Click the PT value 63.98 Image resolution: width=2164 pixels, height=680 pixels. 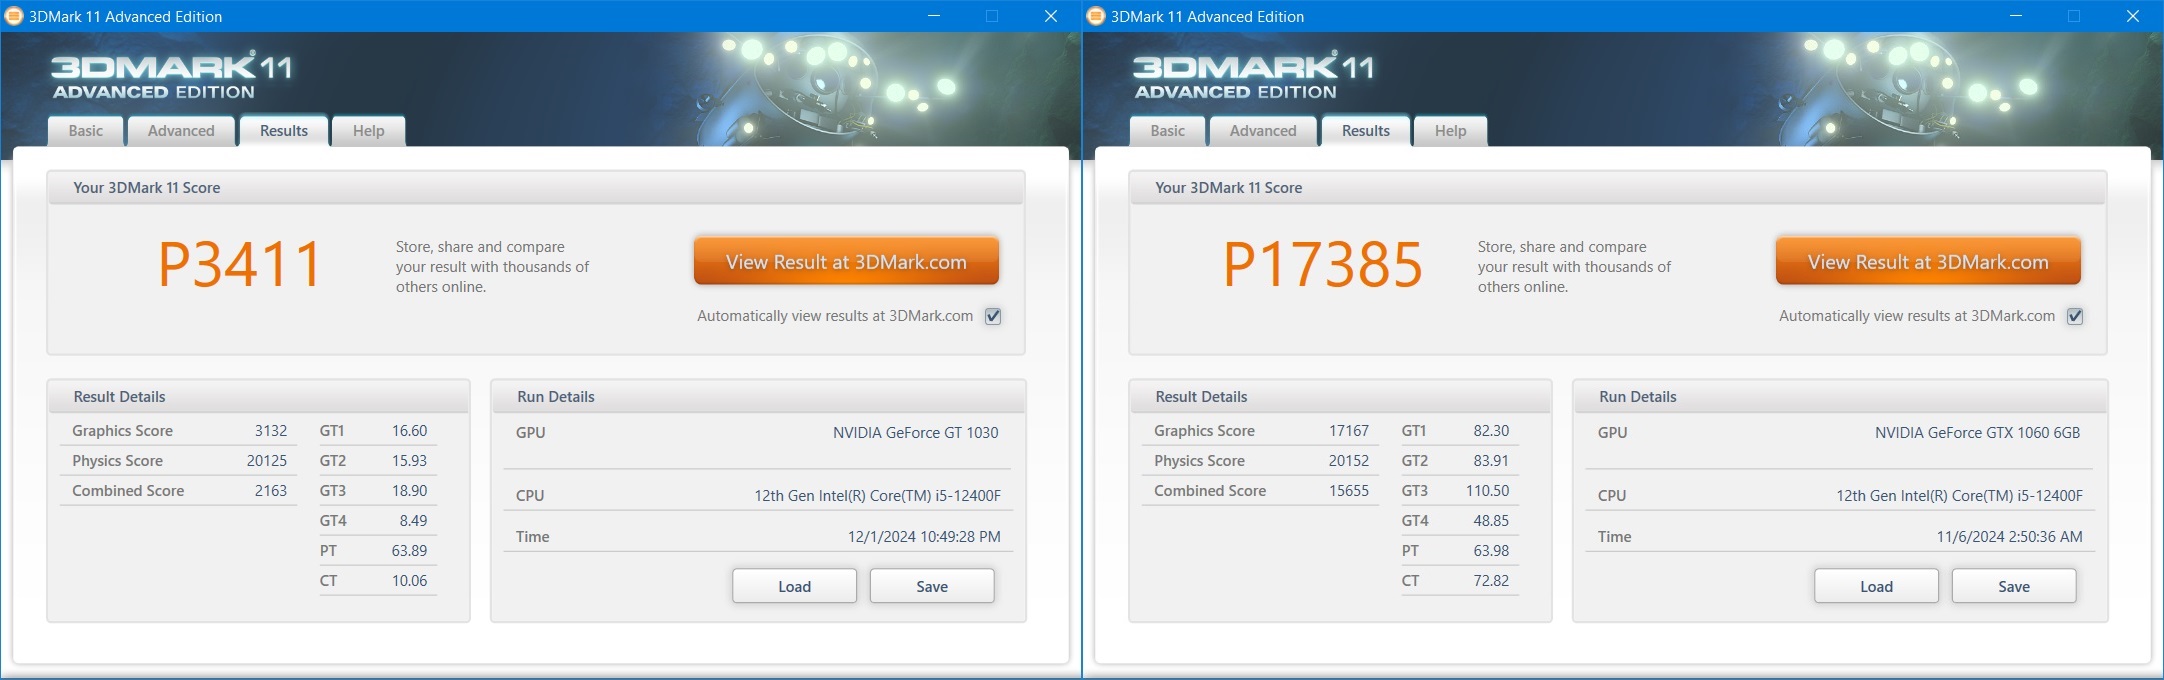1491,551
